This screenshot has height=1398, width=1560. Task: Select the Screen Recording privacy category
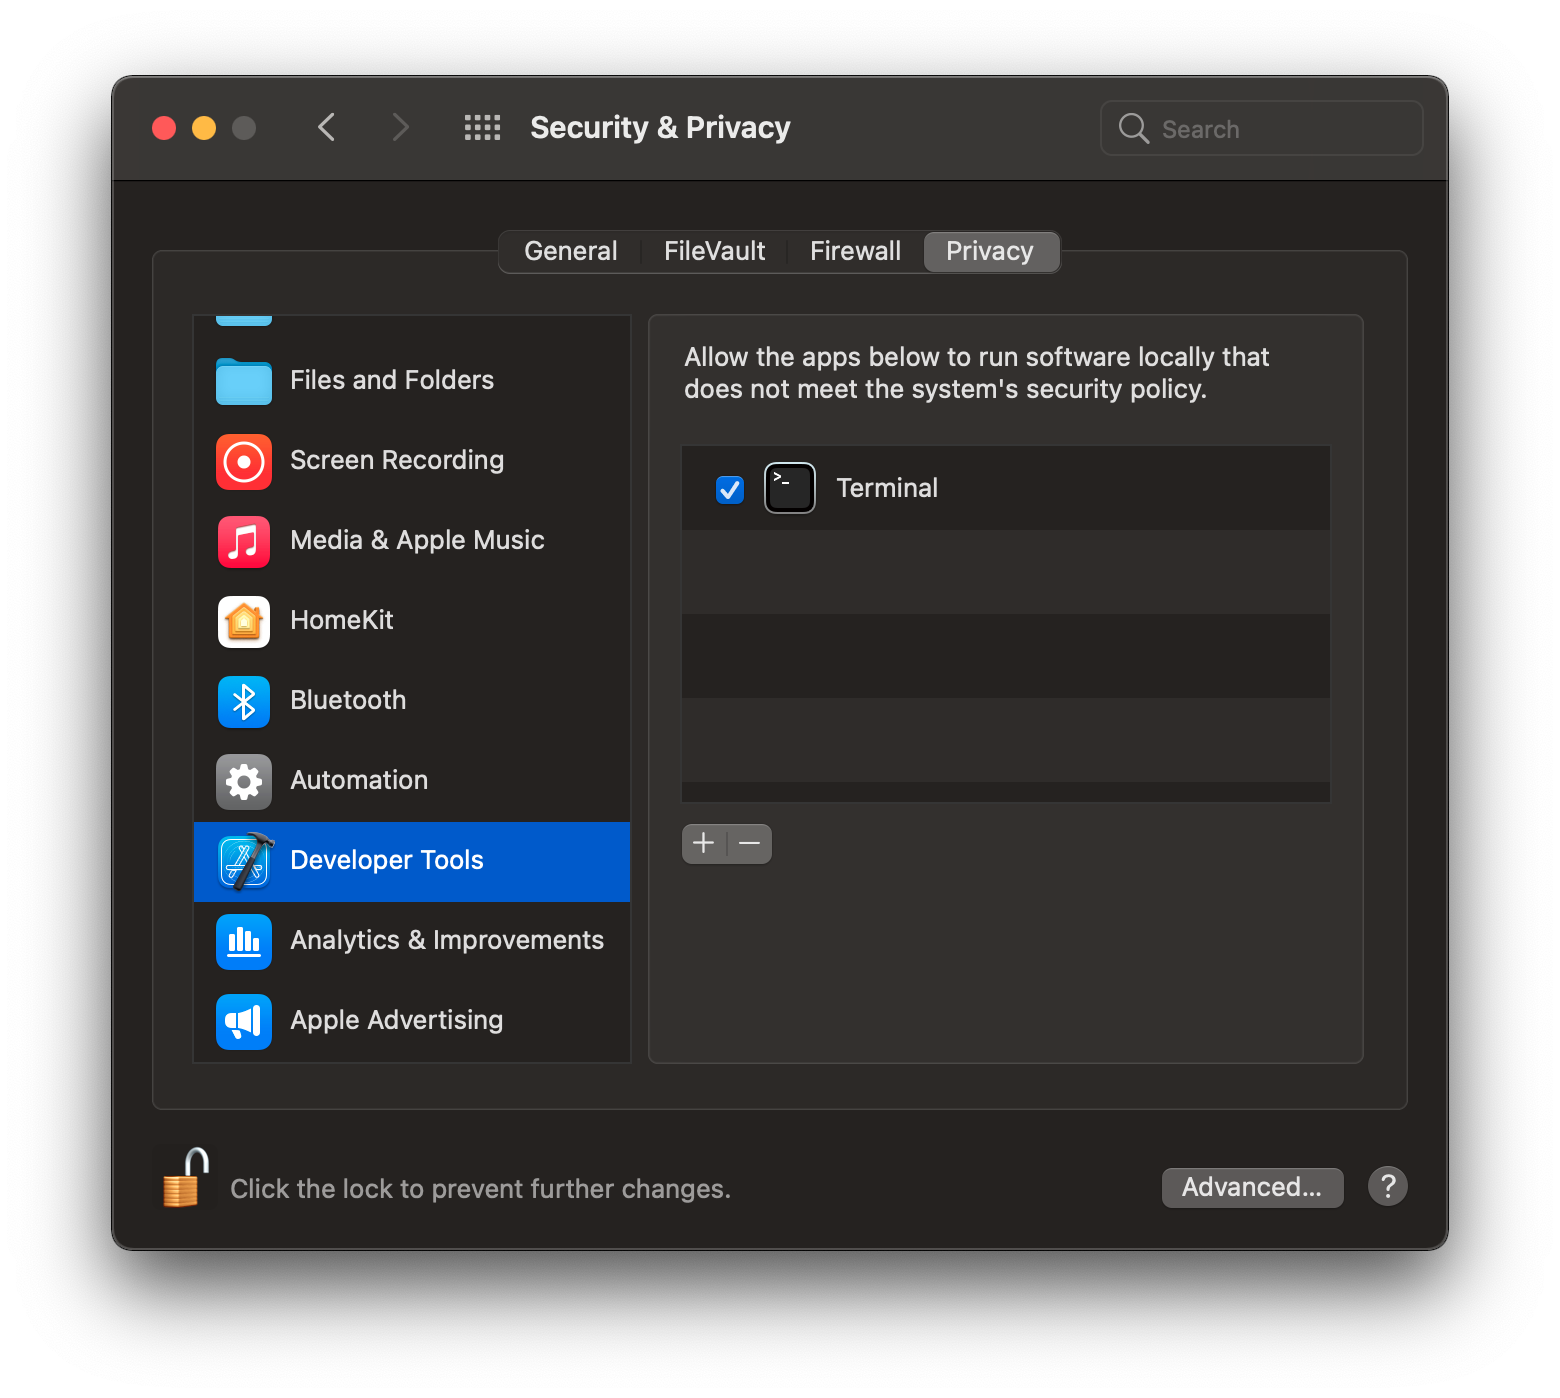click(x=397, y=460)
